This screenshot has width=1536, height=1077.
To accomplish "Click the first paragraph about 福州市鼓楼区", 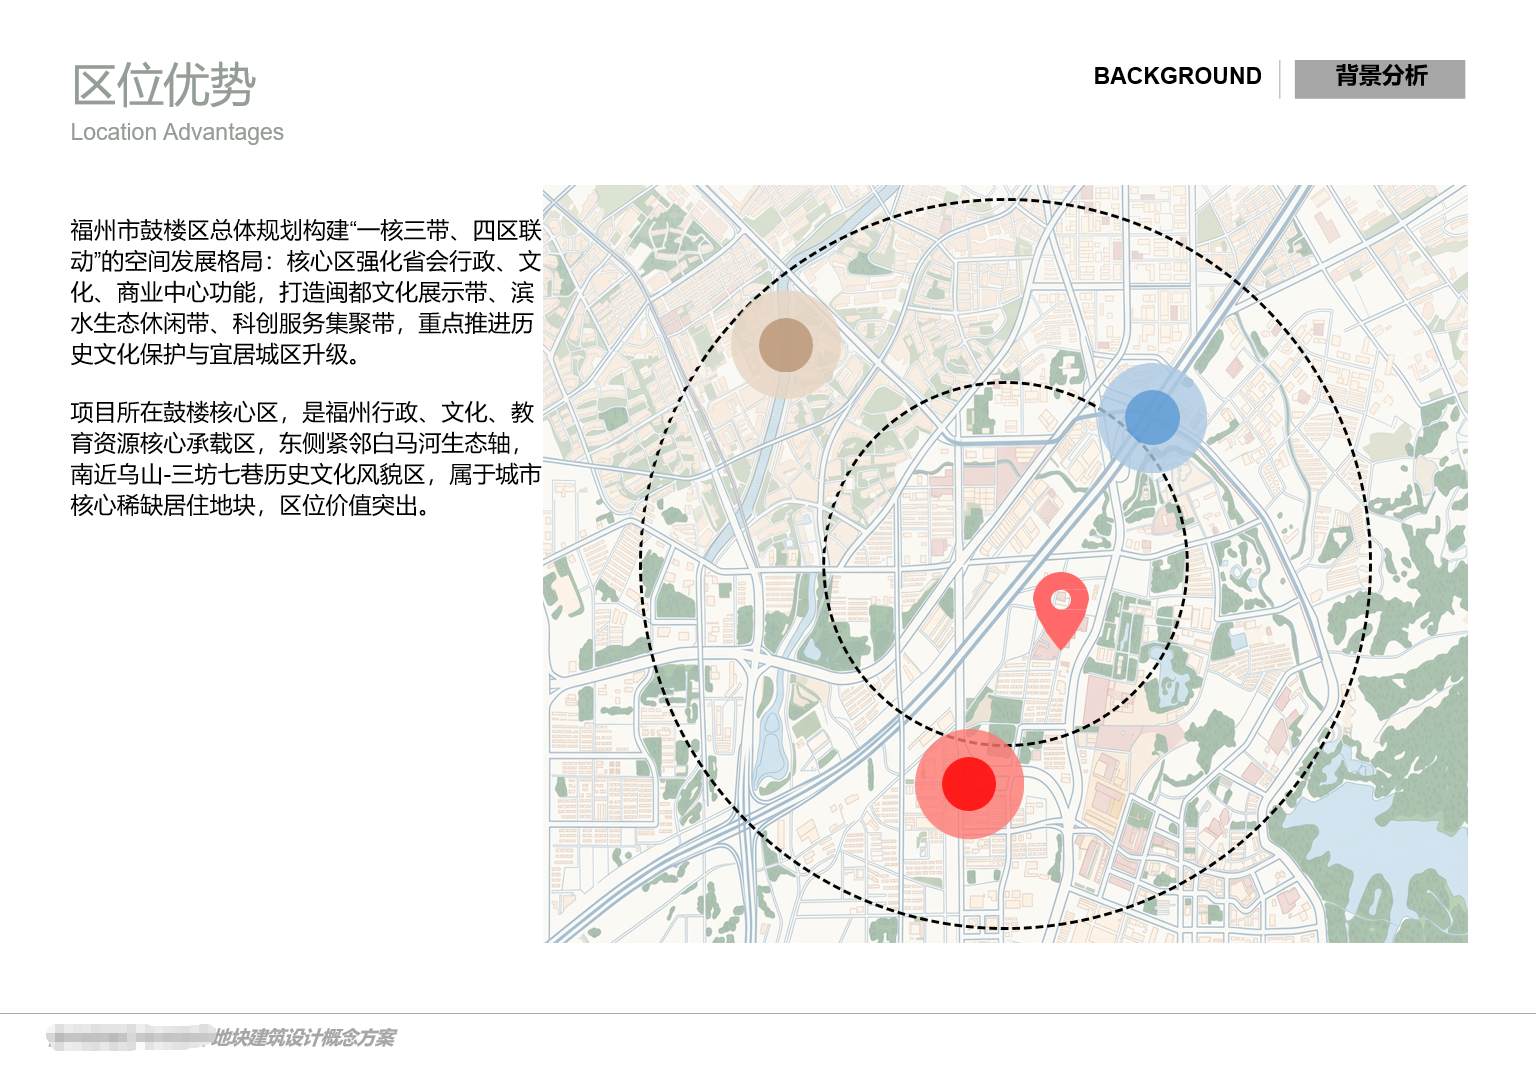I will pos(305,292).
